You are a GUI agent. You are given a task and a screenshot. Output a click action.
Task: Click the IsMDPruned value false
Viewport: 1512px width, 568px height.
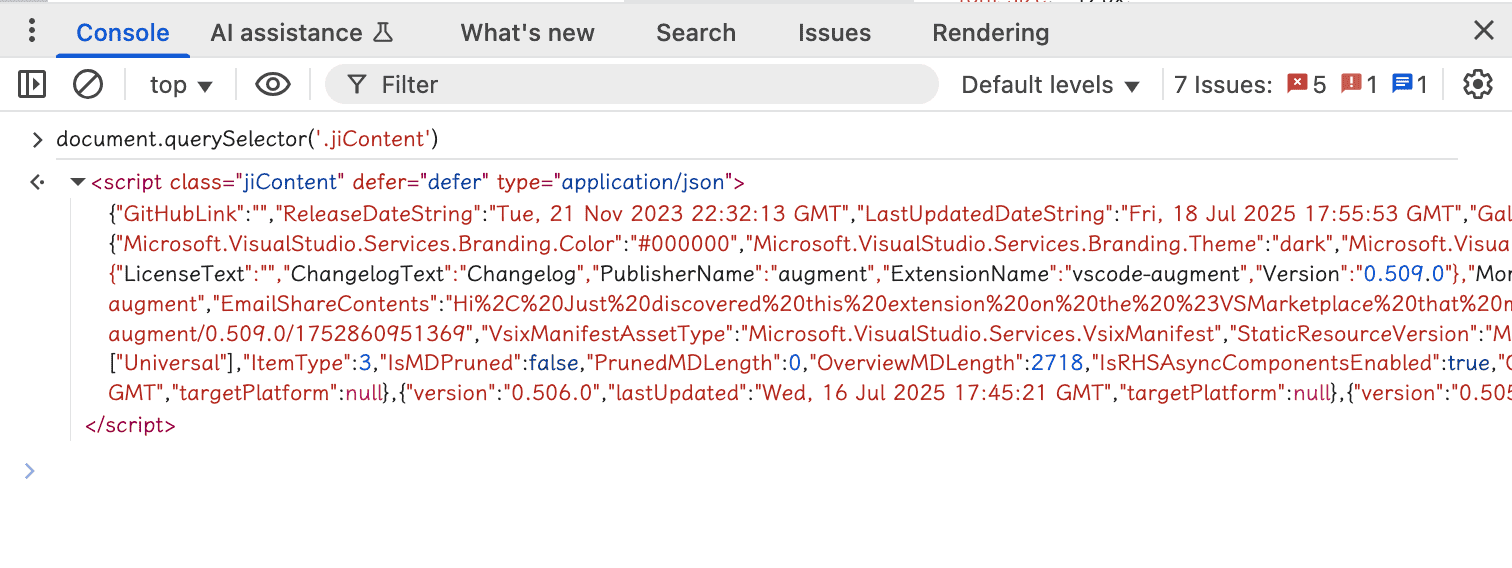tap(553, 364)
